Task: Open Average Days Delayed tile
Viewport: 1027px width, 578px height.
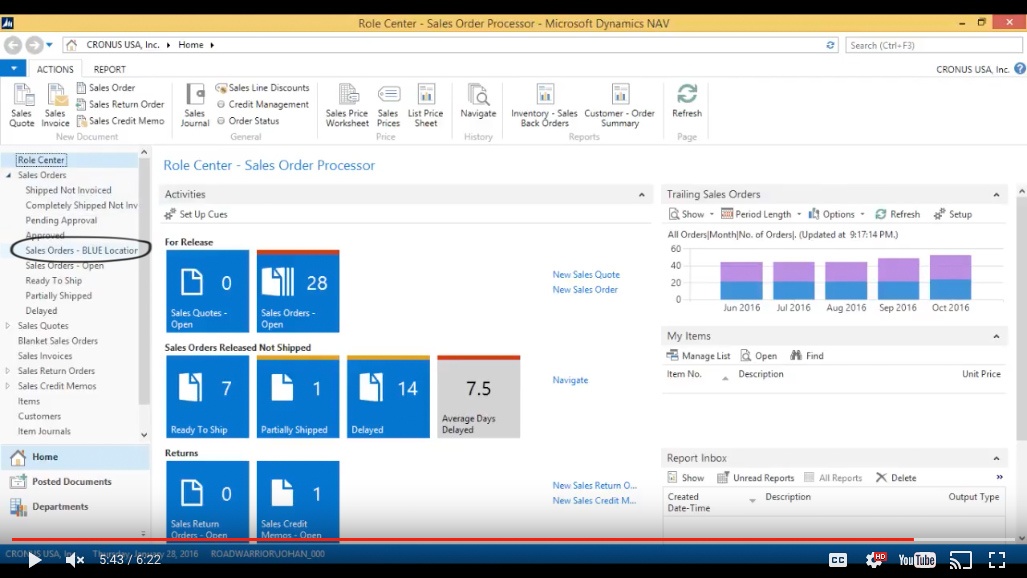Action: point(479,396)
